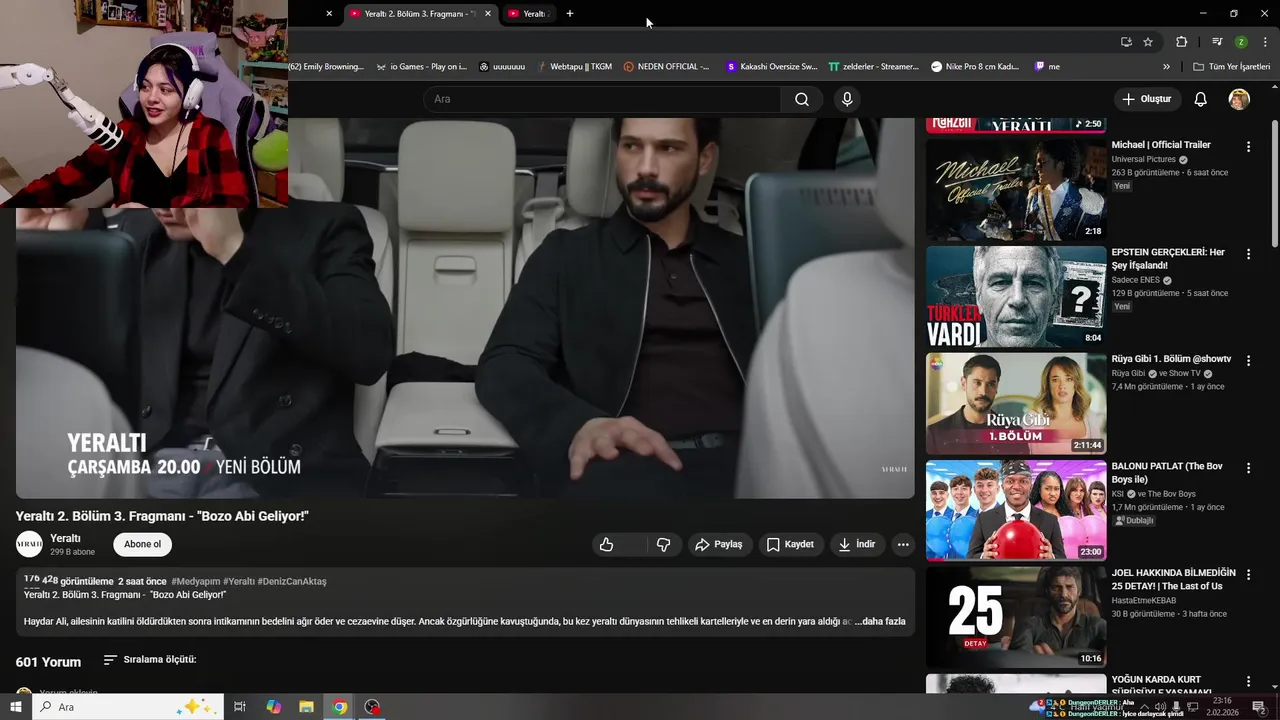Close the active Yeraltı 2. Bölüm tab

tap(488, 14)
